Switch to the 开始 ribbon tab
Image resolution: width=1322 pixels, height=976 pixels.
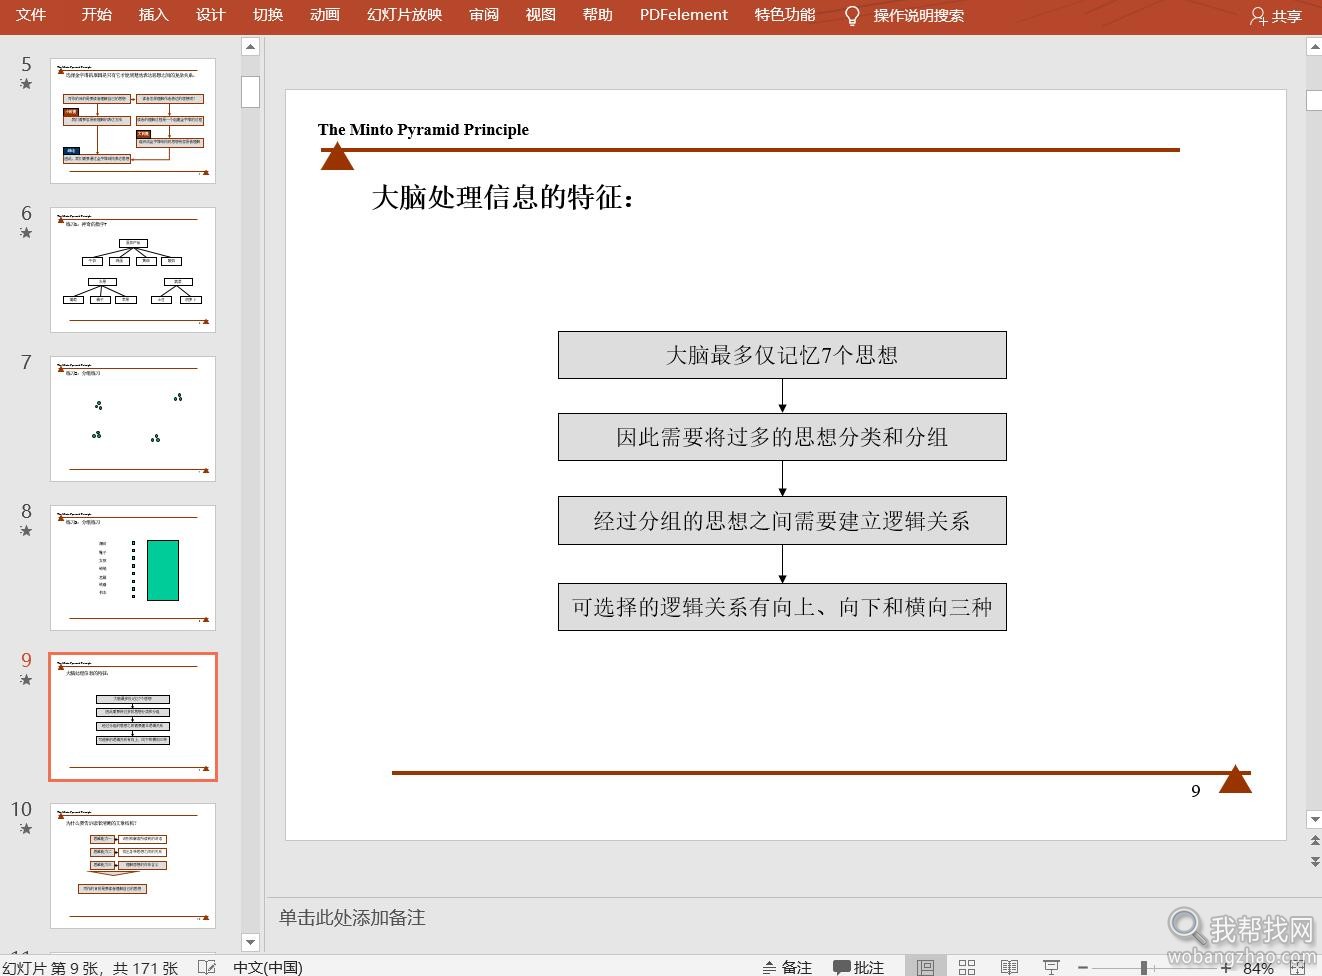pyautogui.click(x=97, y=15)
